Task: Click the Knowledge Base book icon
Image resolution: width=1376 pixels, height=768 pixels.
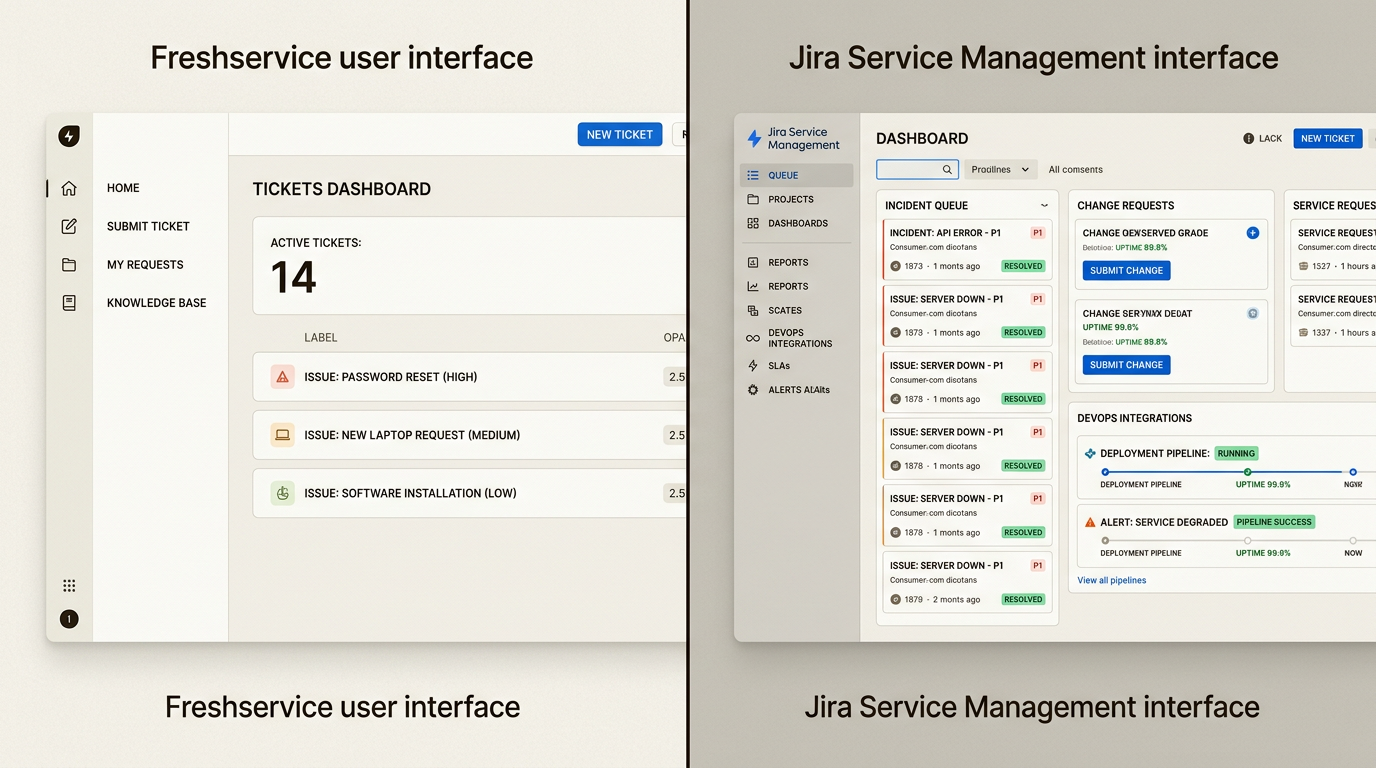Action: click(69, 302)
